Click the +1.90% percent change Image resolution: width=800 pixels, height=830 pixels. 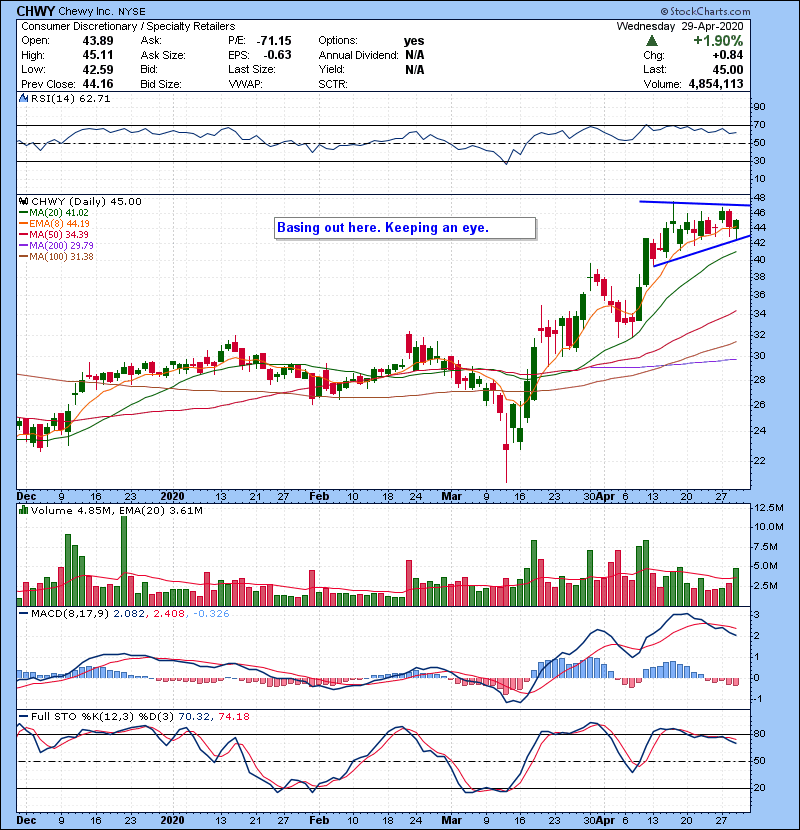(x=718, y=41)
